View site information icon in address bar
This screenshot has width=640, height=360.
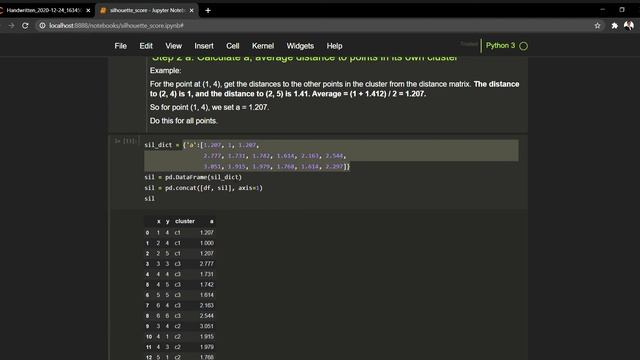(x=42, y=25)
